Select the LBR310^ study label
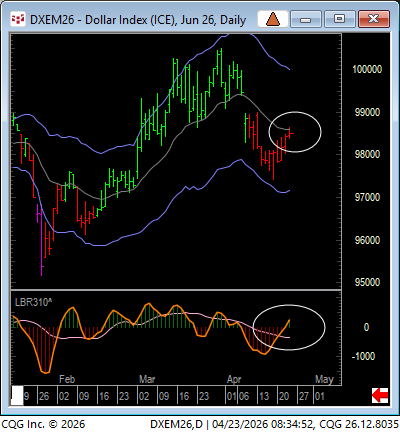 pos(33,302)
